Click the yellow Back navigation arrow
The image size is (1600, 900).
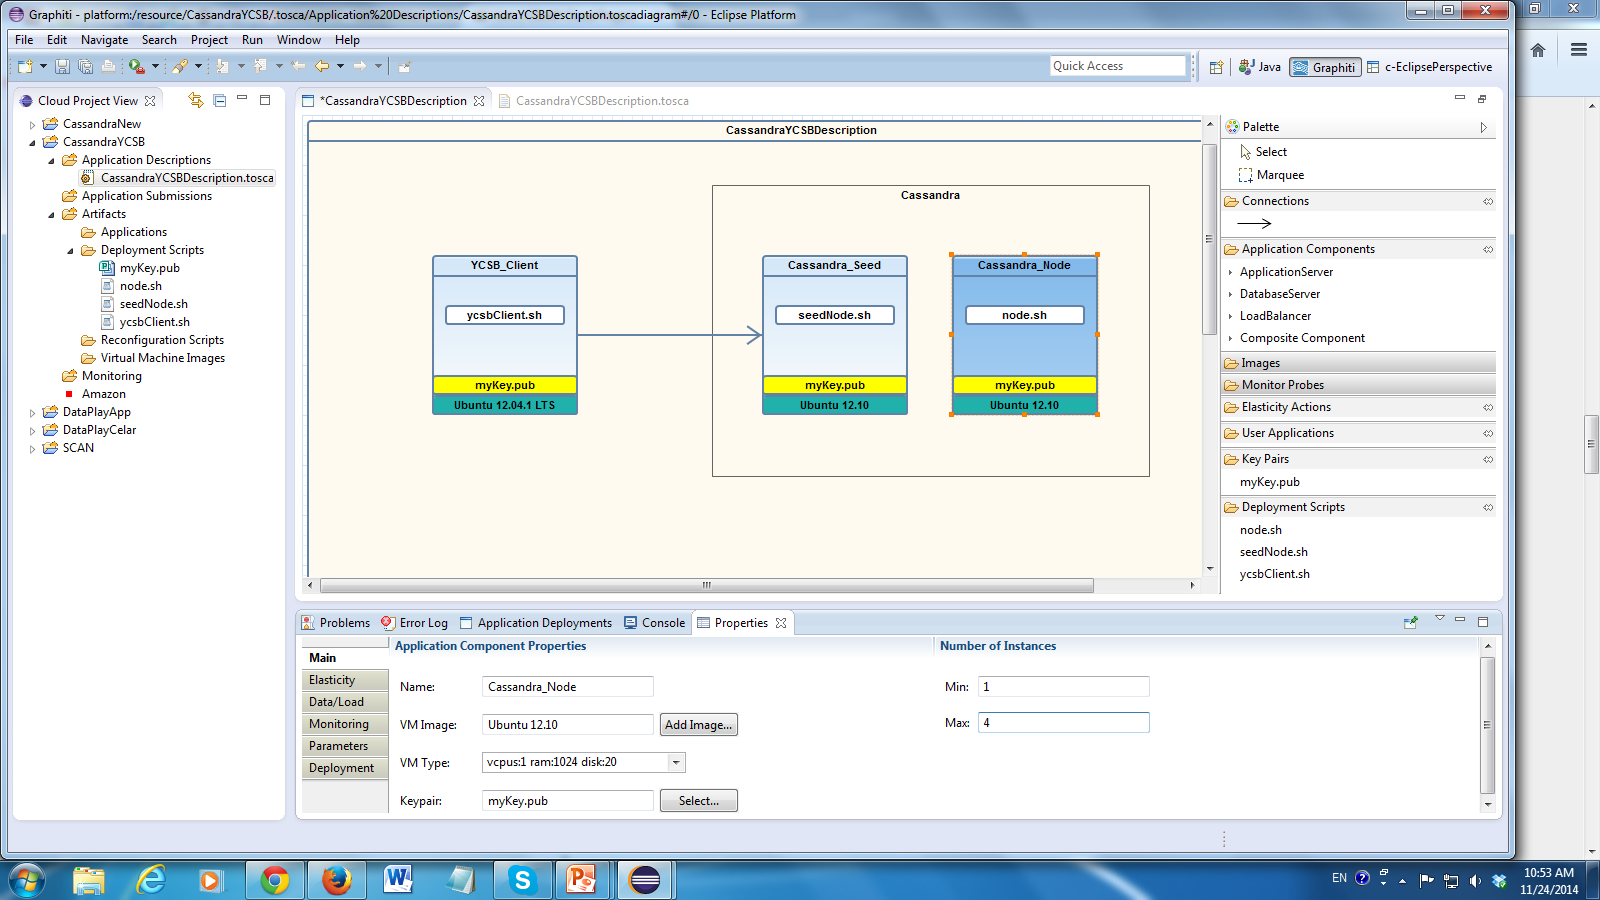pyautogui.click(x=322, y=66)
